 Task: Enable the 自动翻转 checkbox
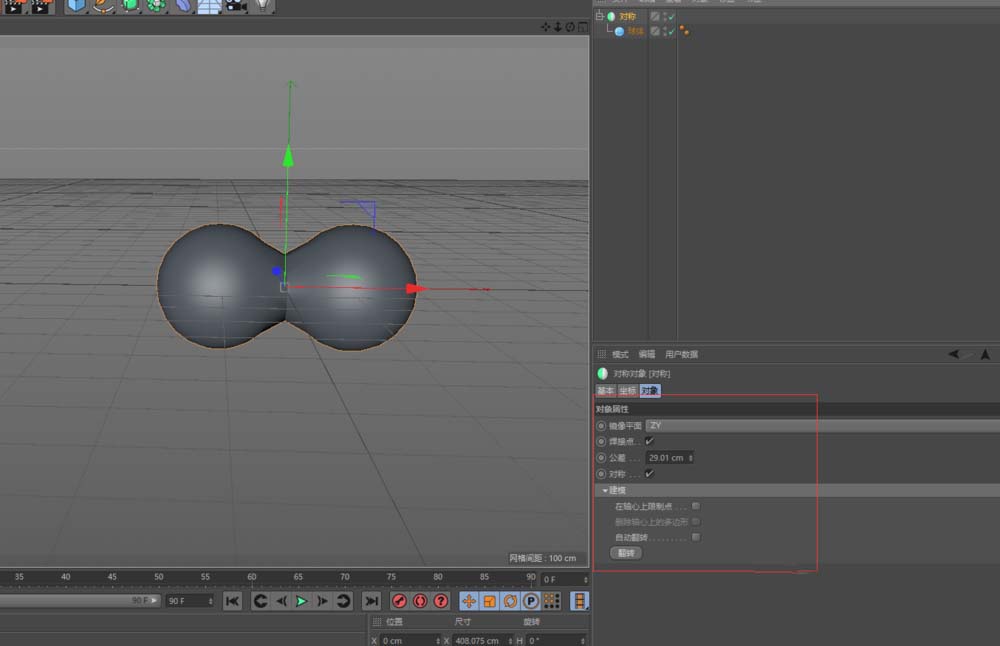click(x=697, y=537)
